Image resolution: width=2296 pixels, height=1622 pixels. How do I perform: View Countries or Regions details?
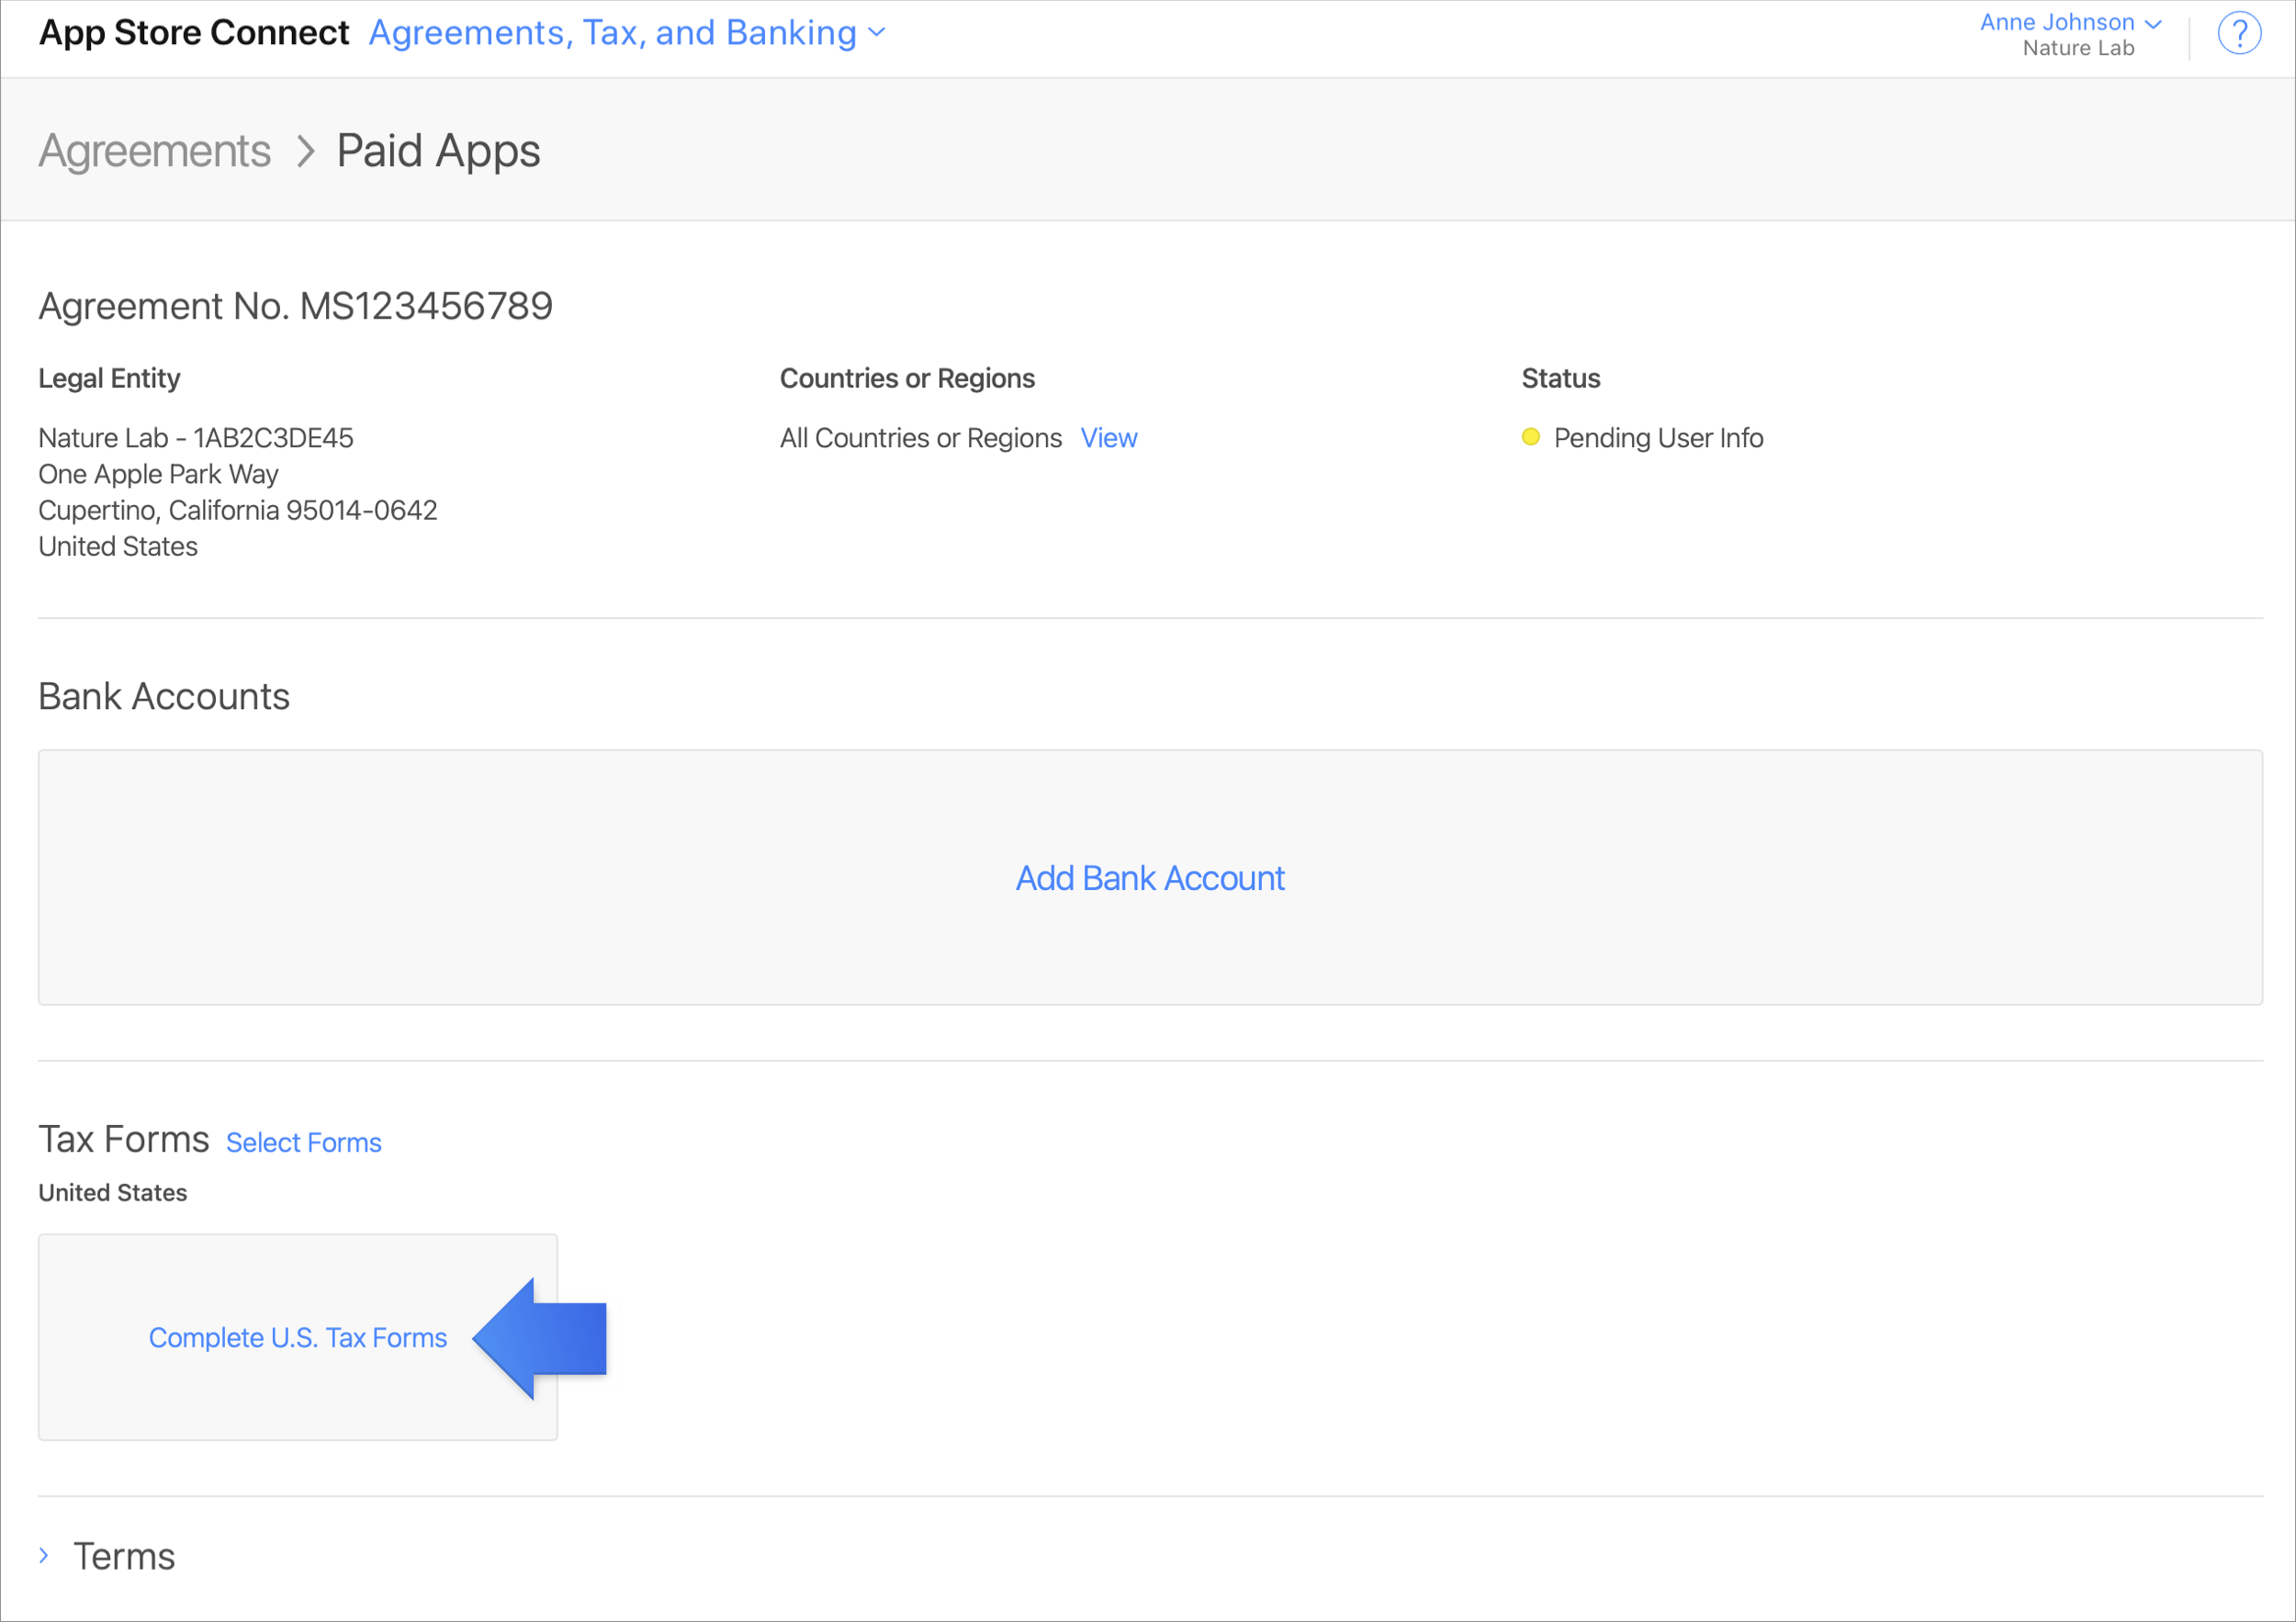click(x=1109, y=437)
